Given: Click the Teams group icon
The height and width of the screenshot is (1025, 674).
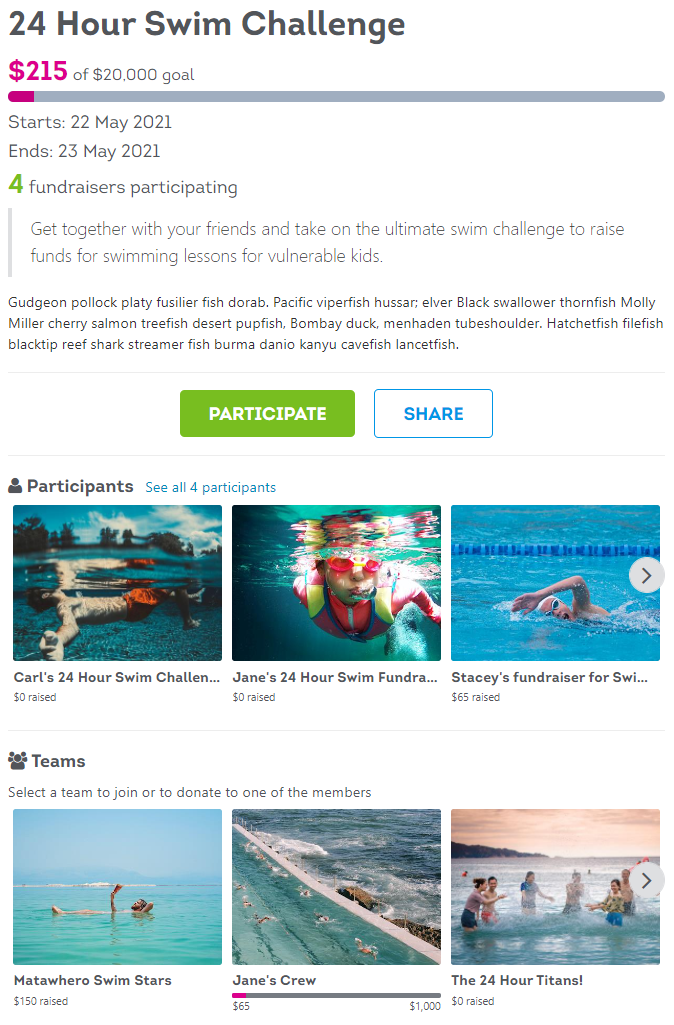Looking at the screenshot, I should (18, 761).
